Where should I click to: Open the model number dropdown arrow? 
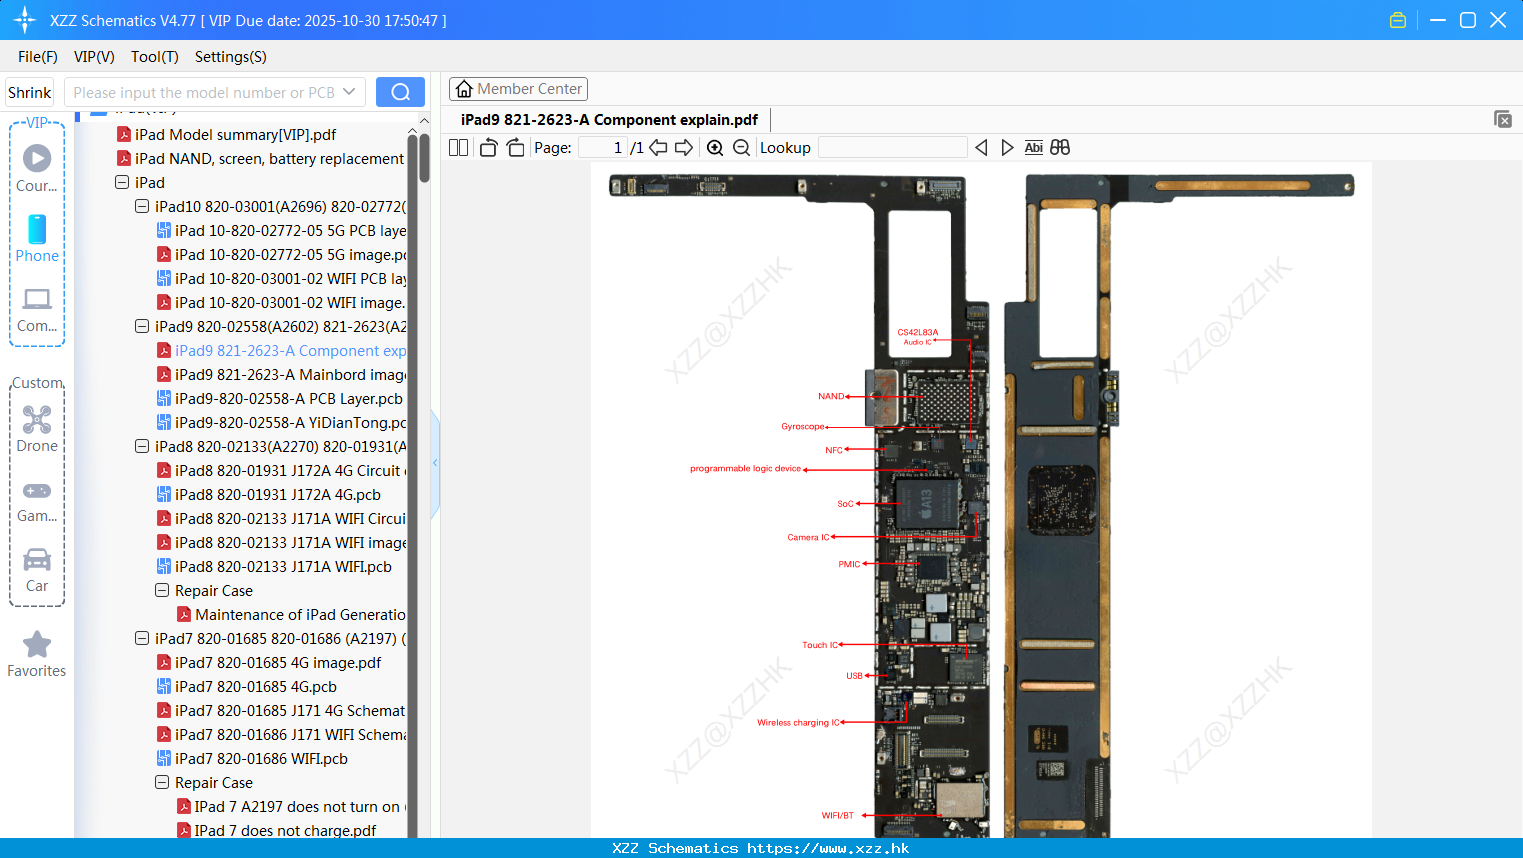[349, 92]
